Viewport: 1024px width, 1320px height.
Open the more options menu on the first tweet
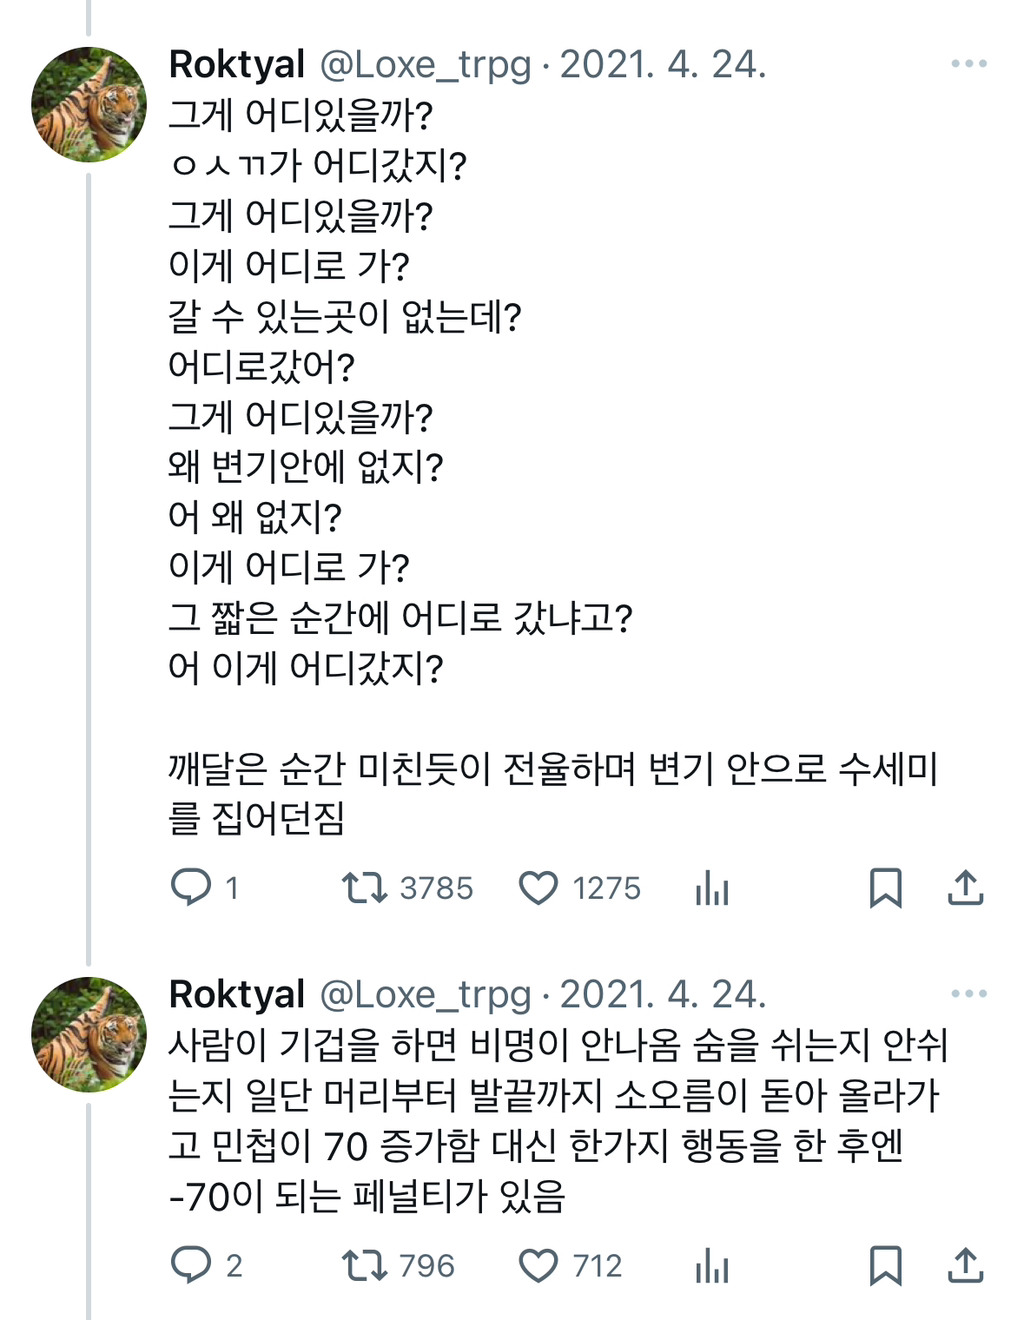pos(968,64)
